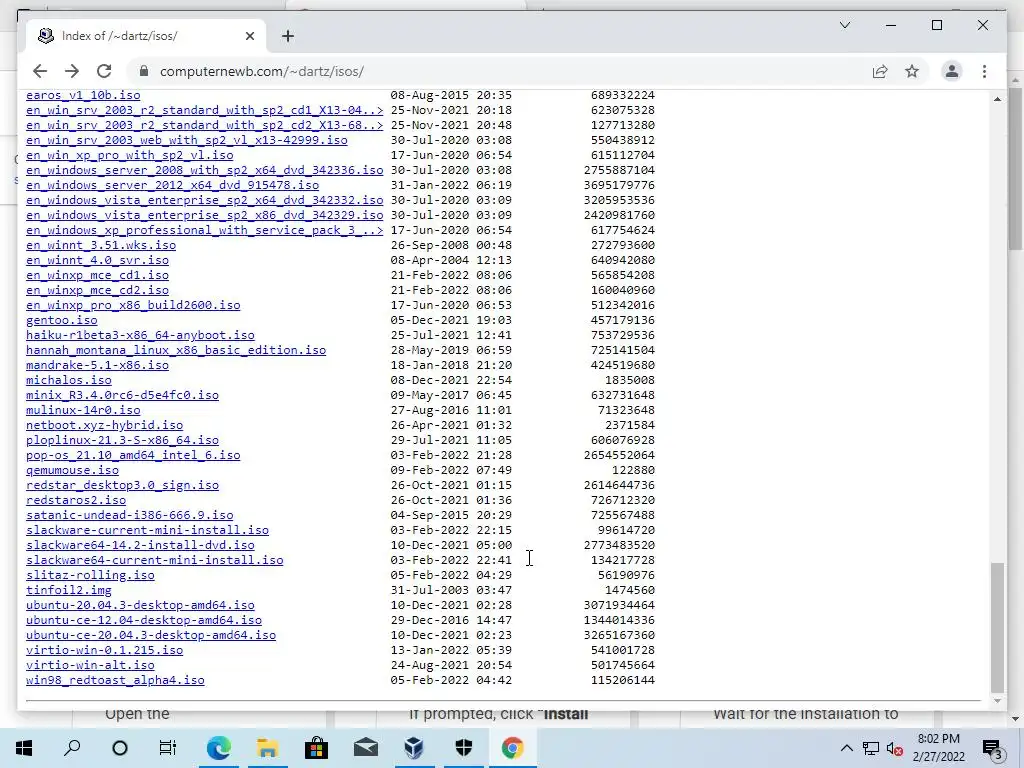Open a new browser tab
Viewport: 1024px width, 768px height.
click(x=288, y=36)
